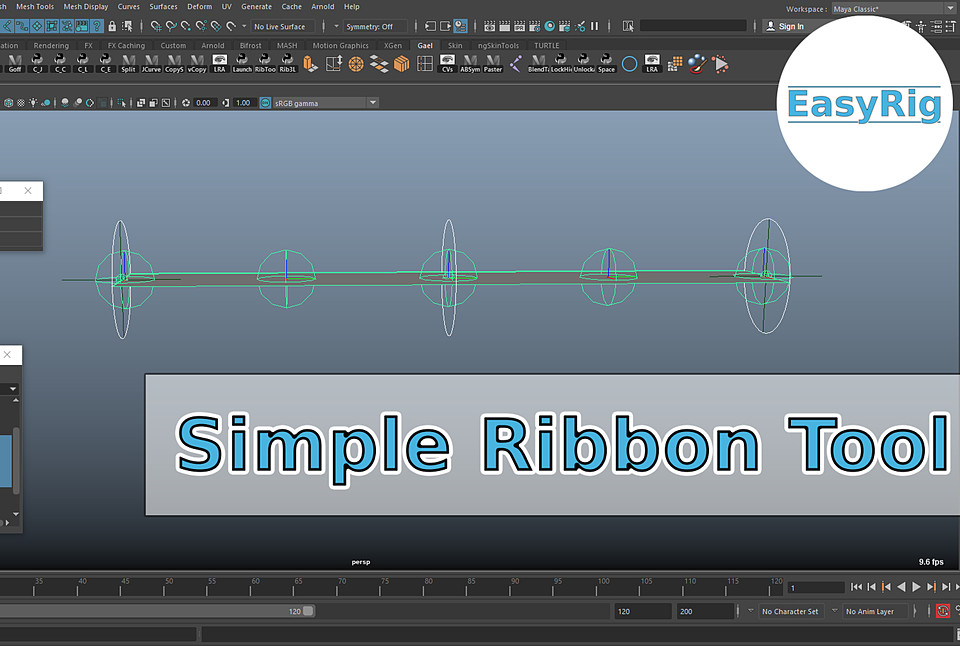
Task: Enable Auto Keyframe at the bottom right
Action: click(x=941, y=610)
